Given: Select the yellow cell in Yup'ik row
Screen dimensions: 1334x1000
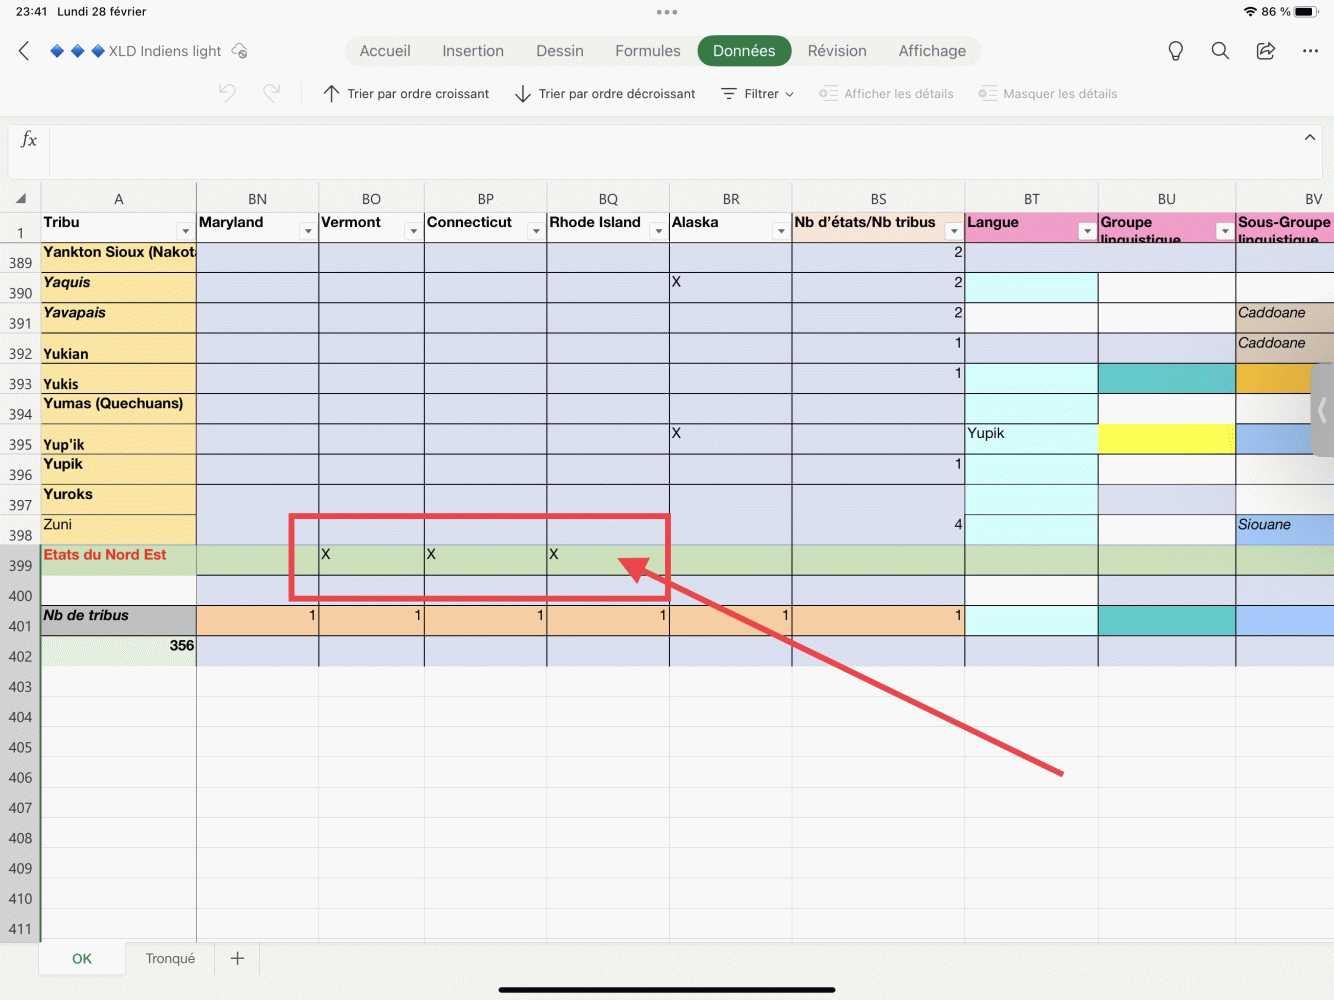Looking at the screenshot, I should (1167, 439).
